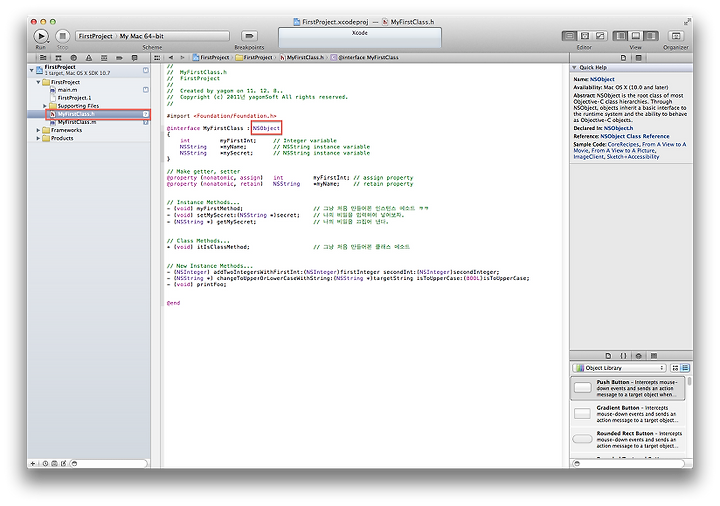
Task: Show the Media library
Action: click(x=654, y=356)
